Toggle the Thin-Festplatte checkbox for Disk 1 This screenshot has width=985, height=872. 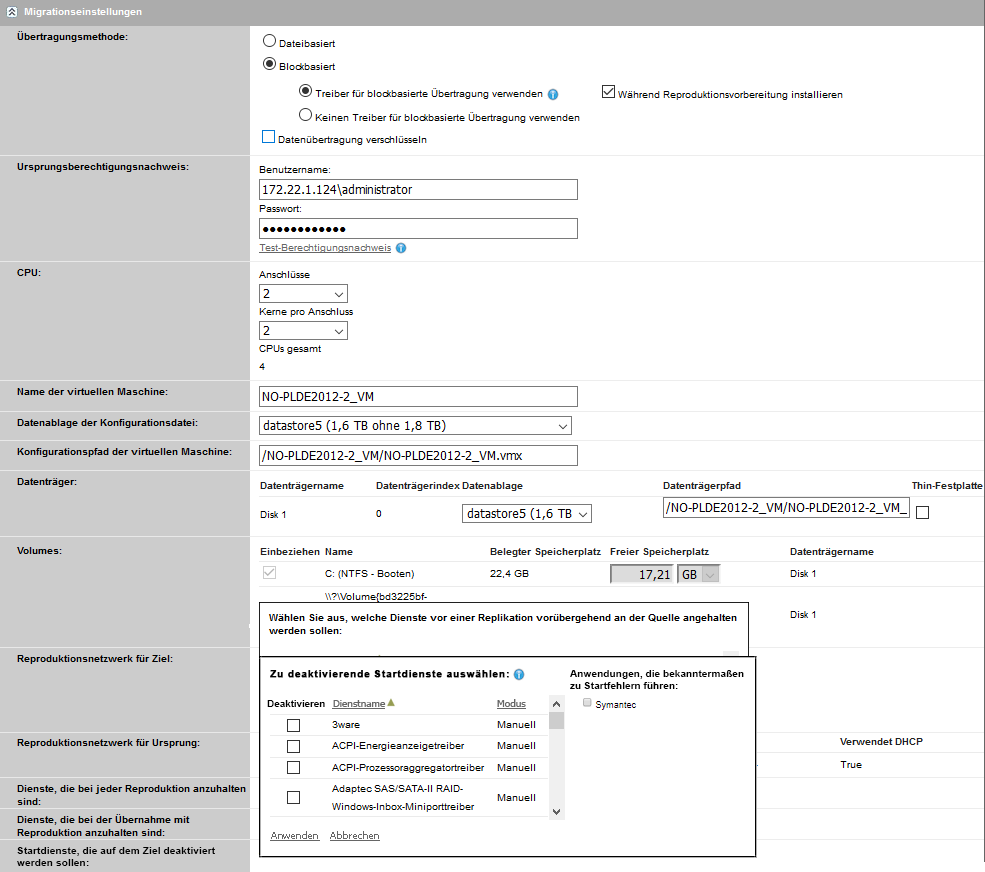(922, 512)
